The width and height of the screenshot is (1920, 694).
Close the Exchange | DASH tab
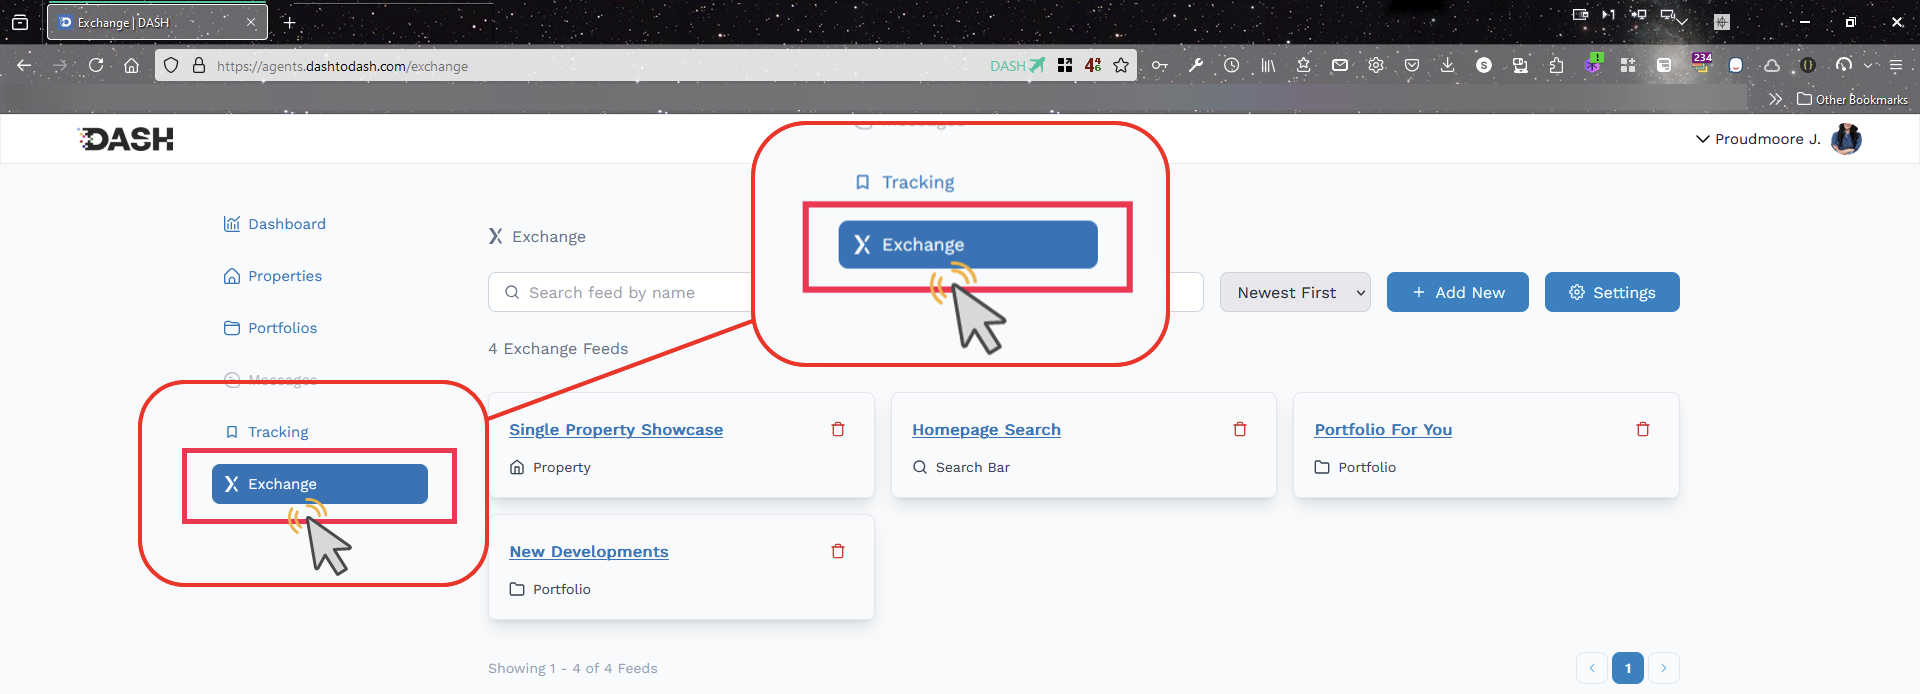point(251,22)
